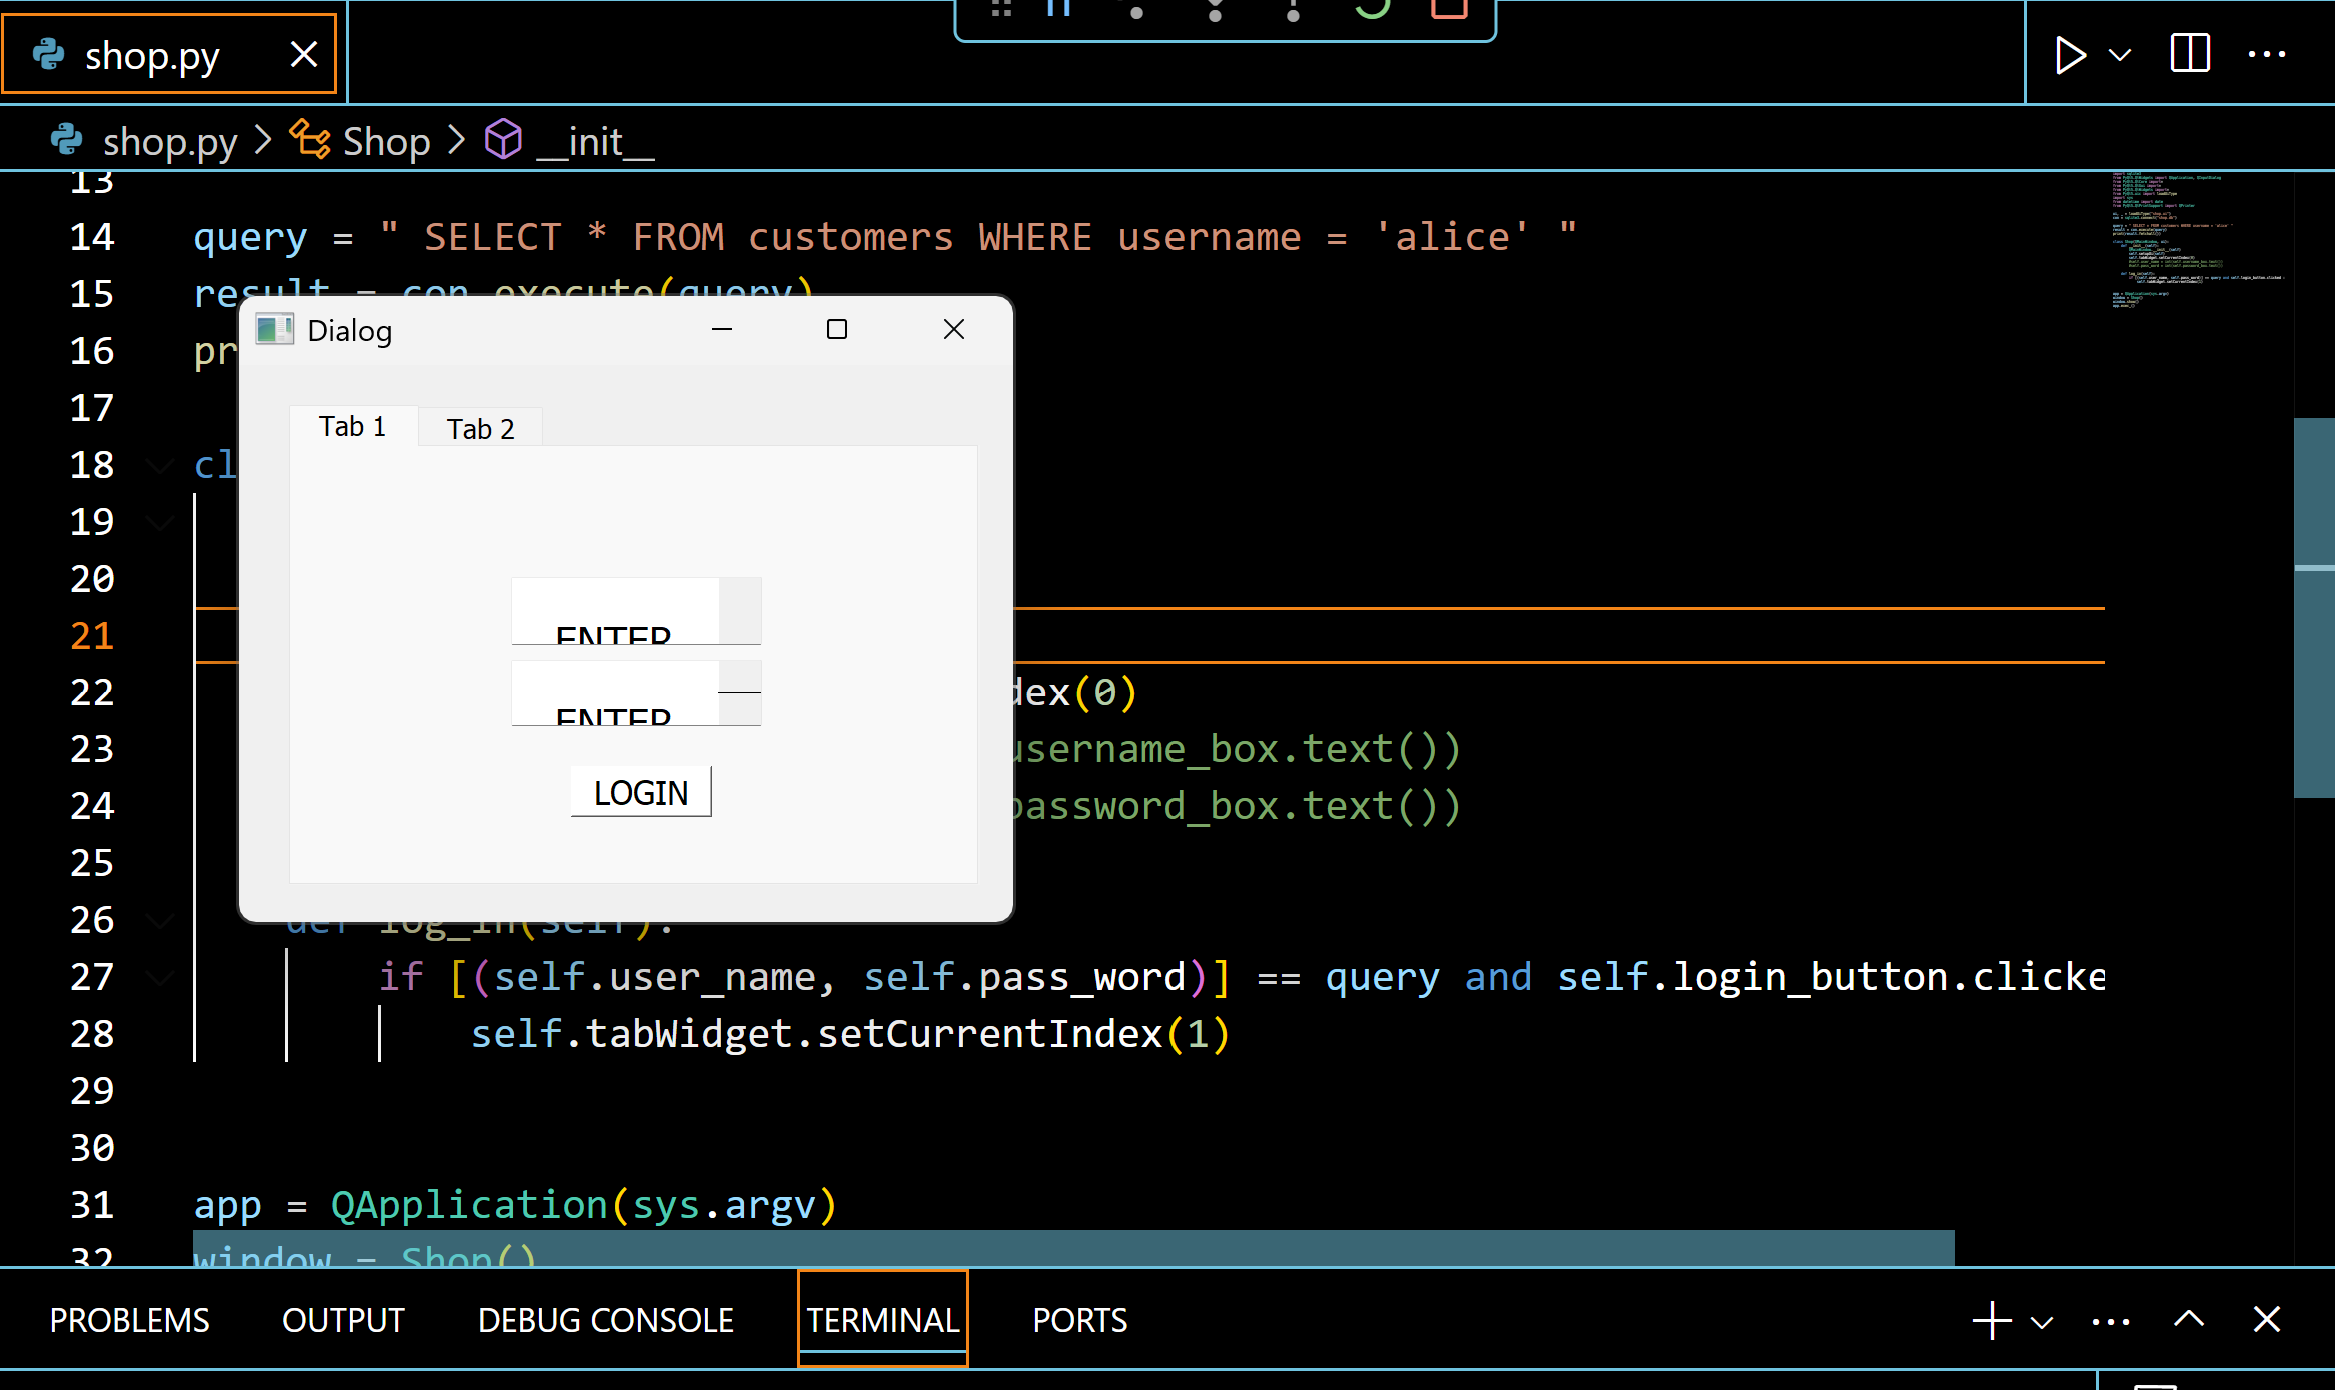Grab the debug toolbar drag handle
Image resolution: width=2335 pixels, height=1390 pixels.
(x=1001, y=8)
